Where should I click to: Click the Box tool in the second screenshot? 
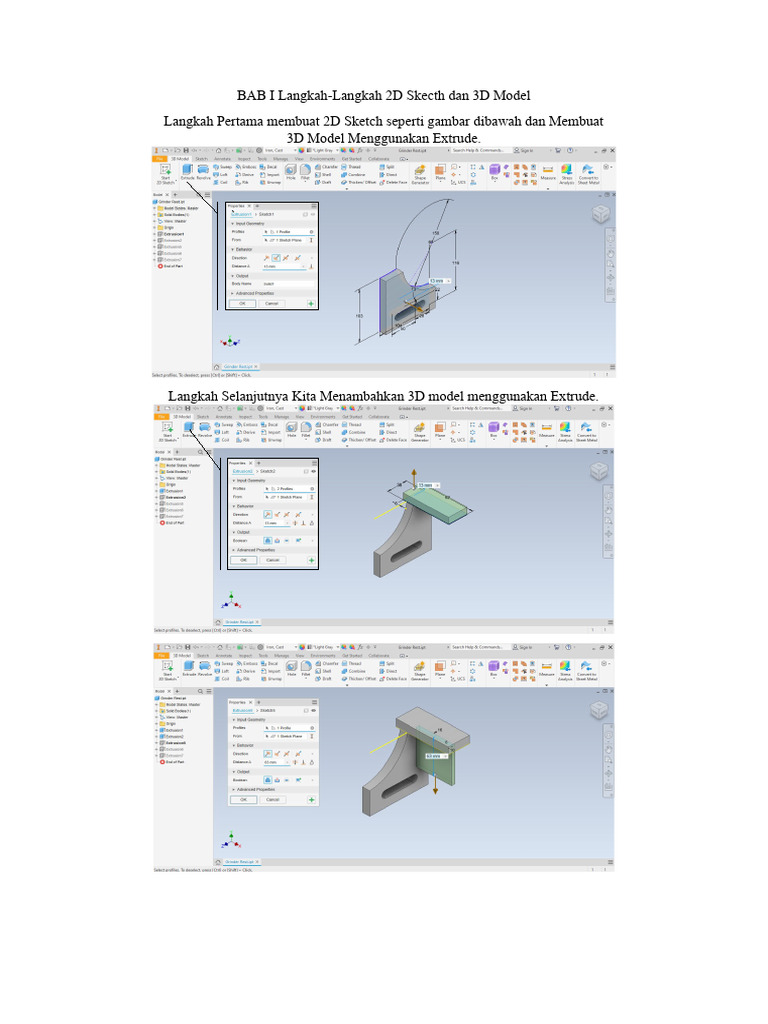494,430
